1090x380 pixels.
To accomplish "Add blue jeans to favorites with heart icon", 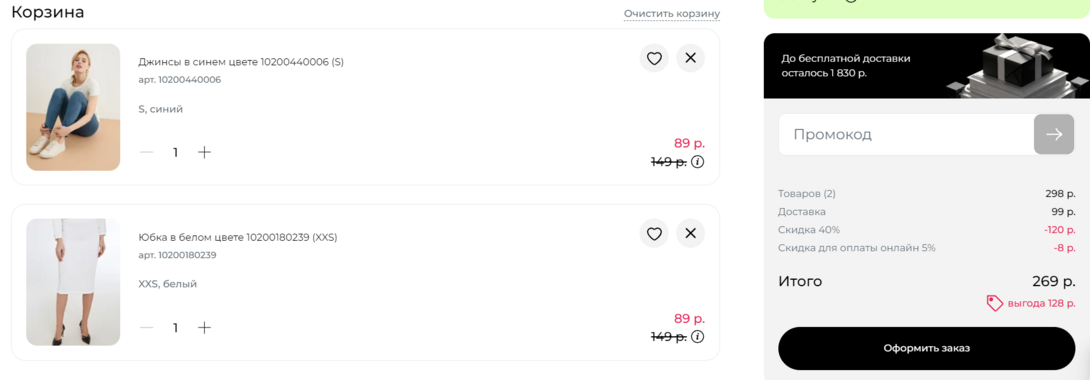I will [654, 58].
